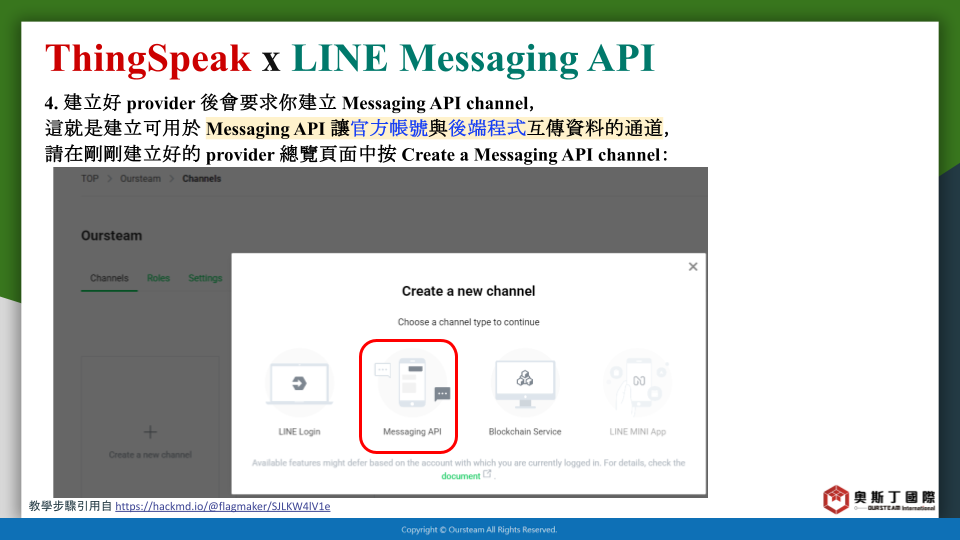Switch to the Roles tab

tap(158, 278)
